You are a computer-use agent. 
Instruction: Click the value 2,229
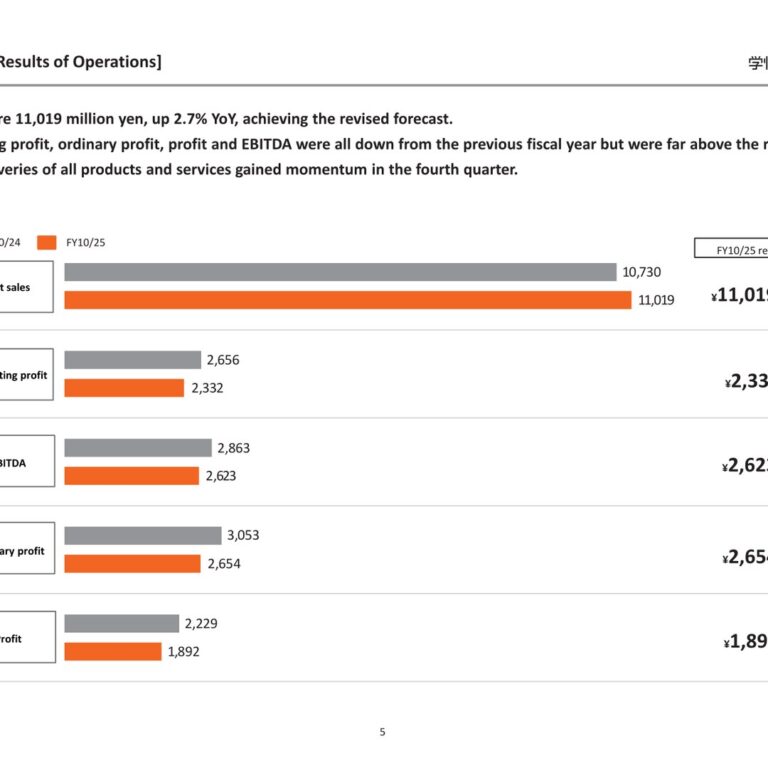pyautogui.click(x=201, y=624)
